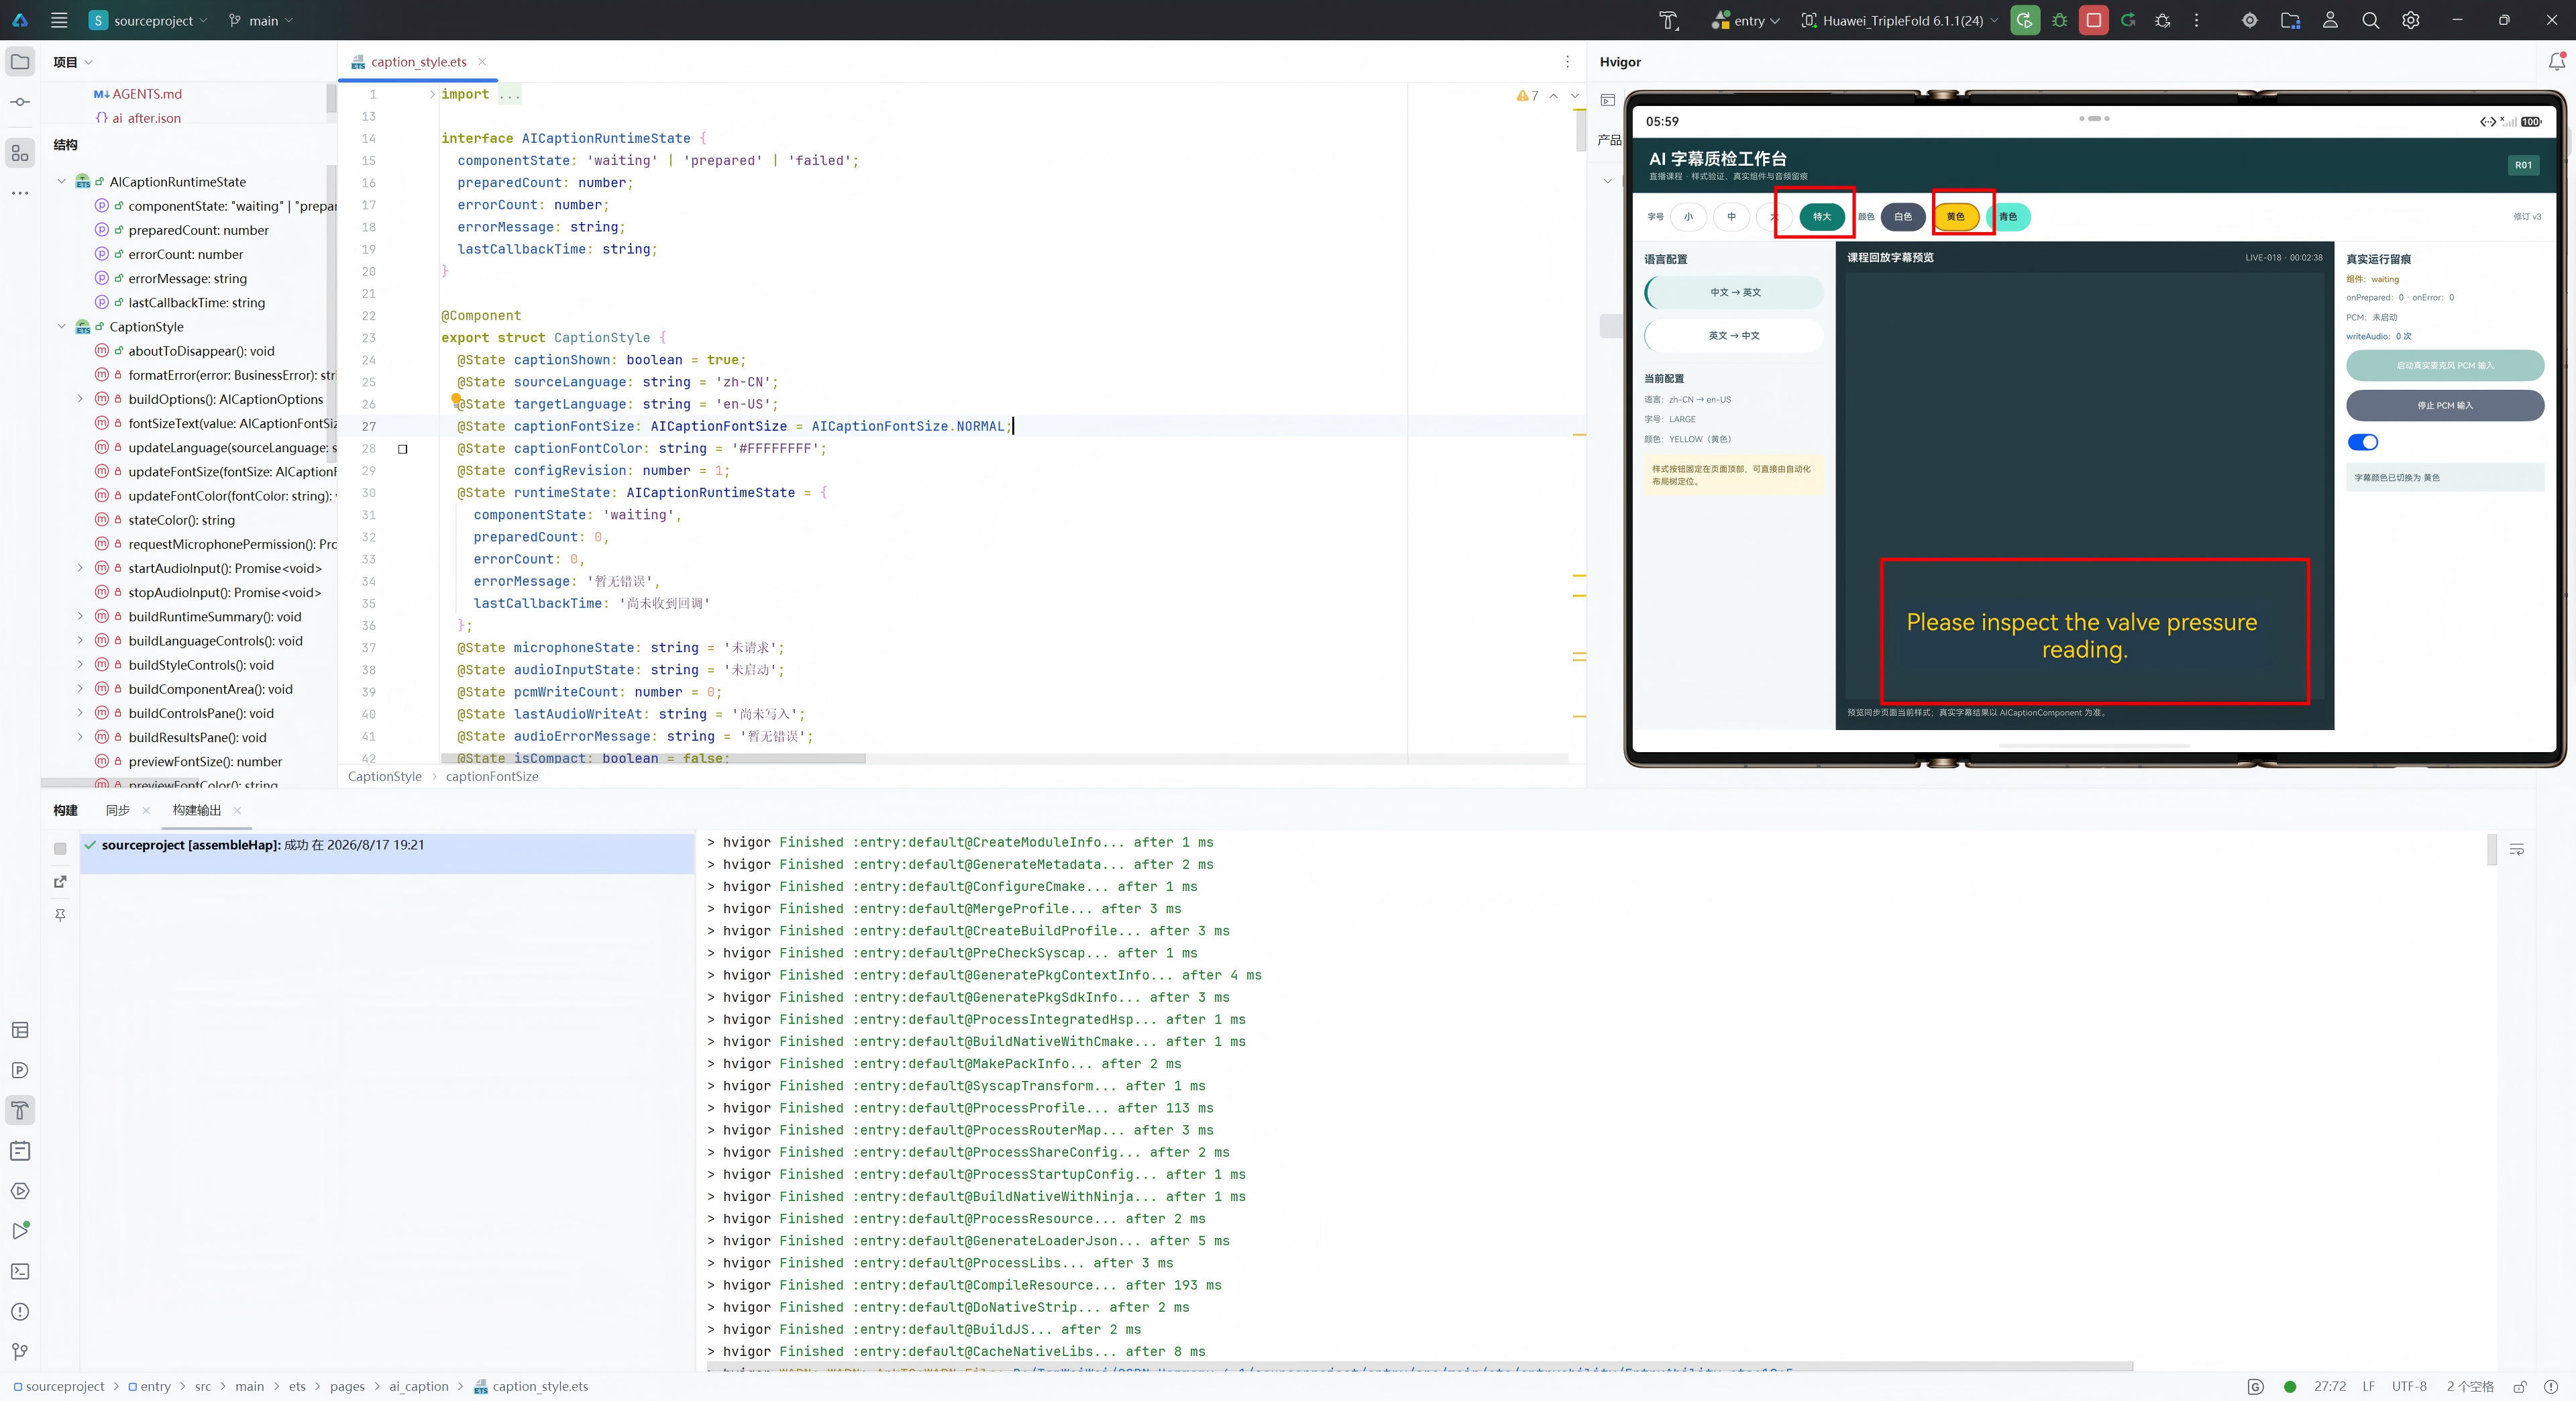This screenshot has width=2576, height=1401.
Task: Select the structure tool window icon
Action: coord(20,153)
